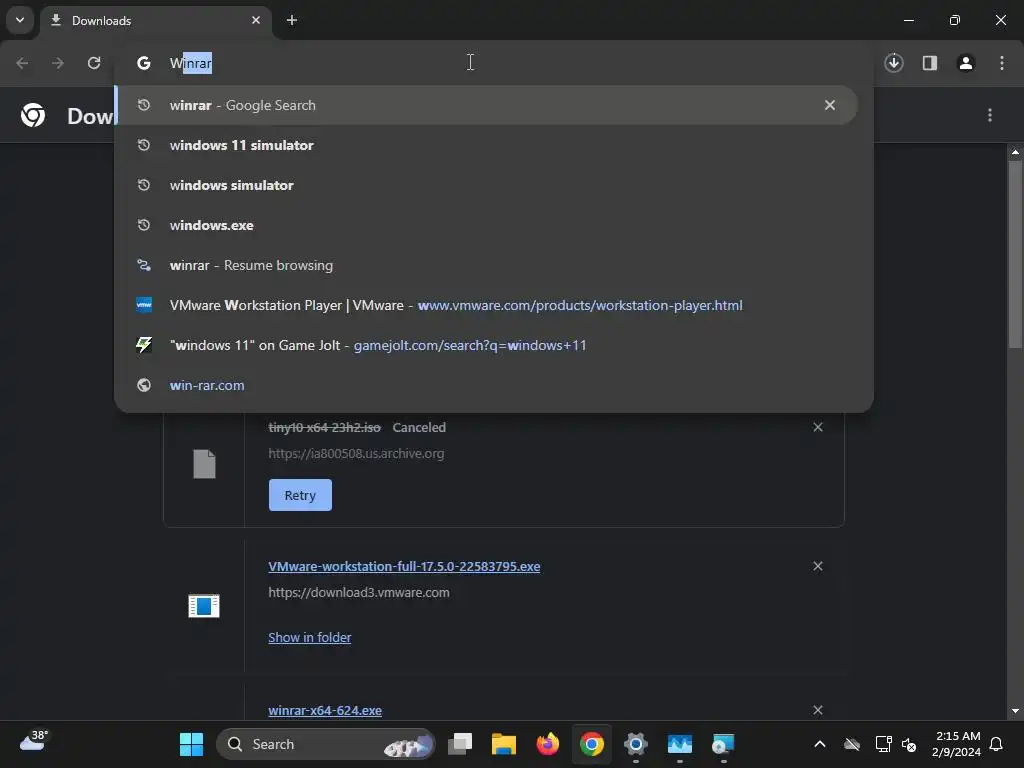This screenshot has width=1024, height=768.
Task: Open the clock showing 2:15 AM
Action: pyautogui.click(x=956, y=744)
